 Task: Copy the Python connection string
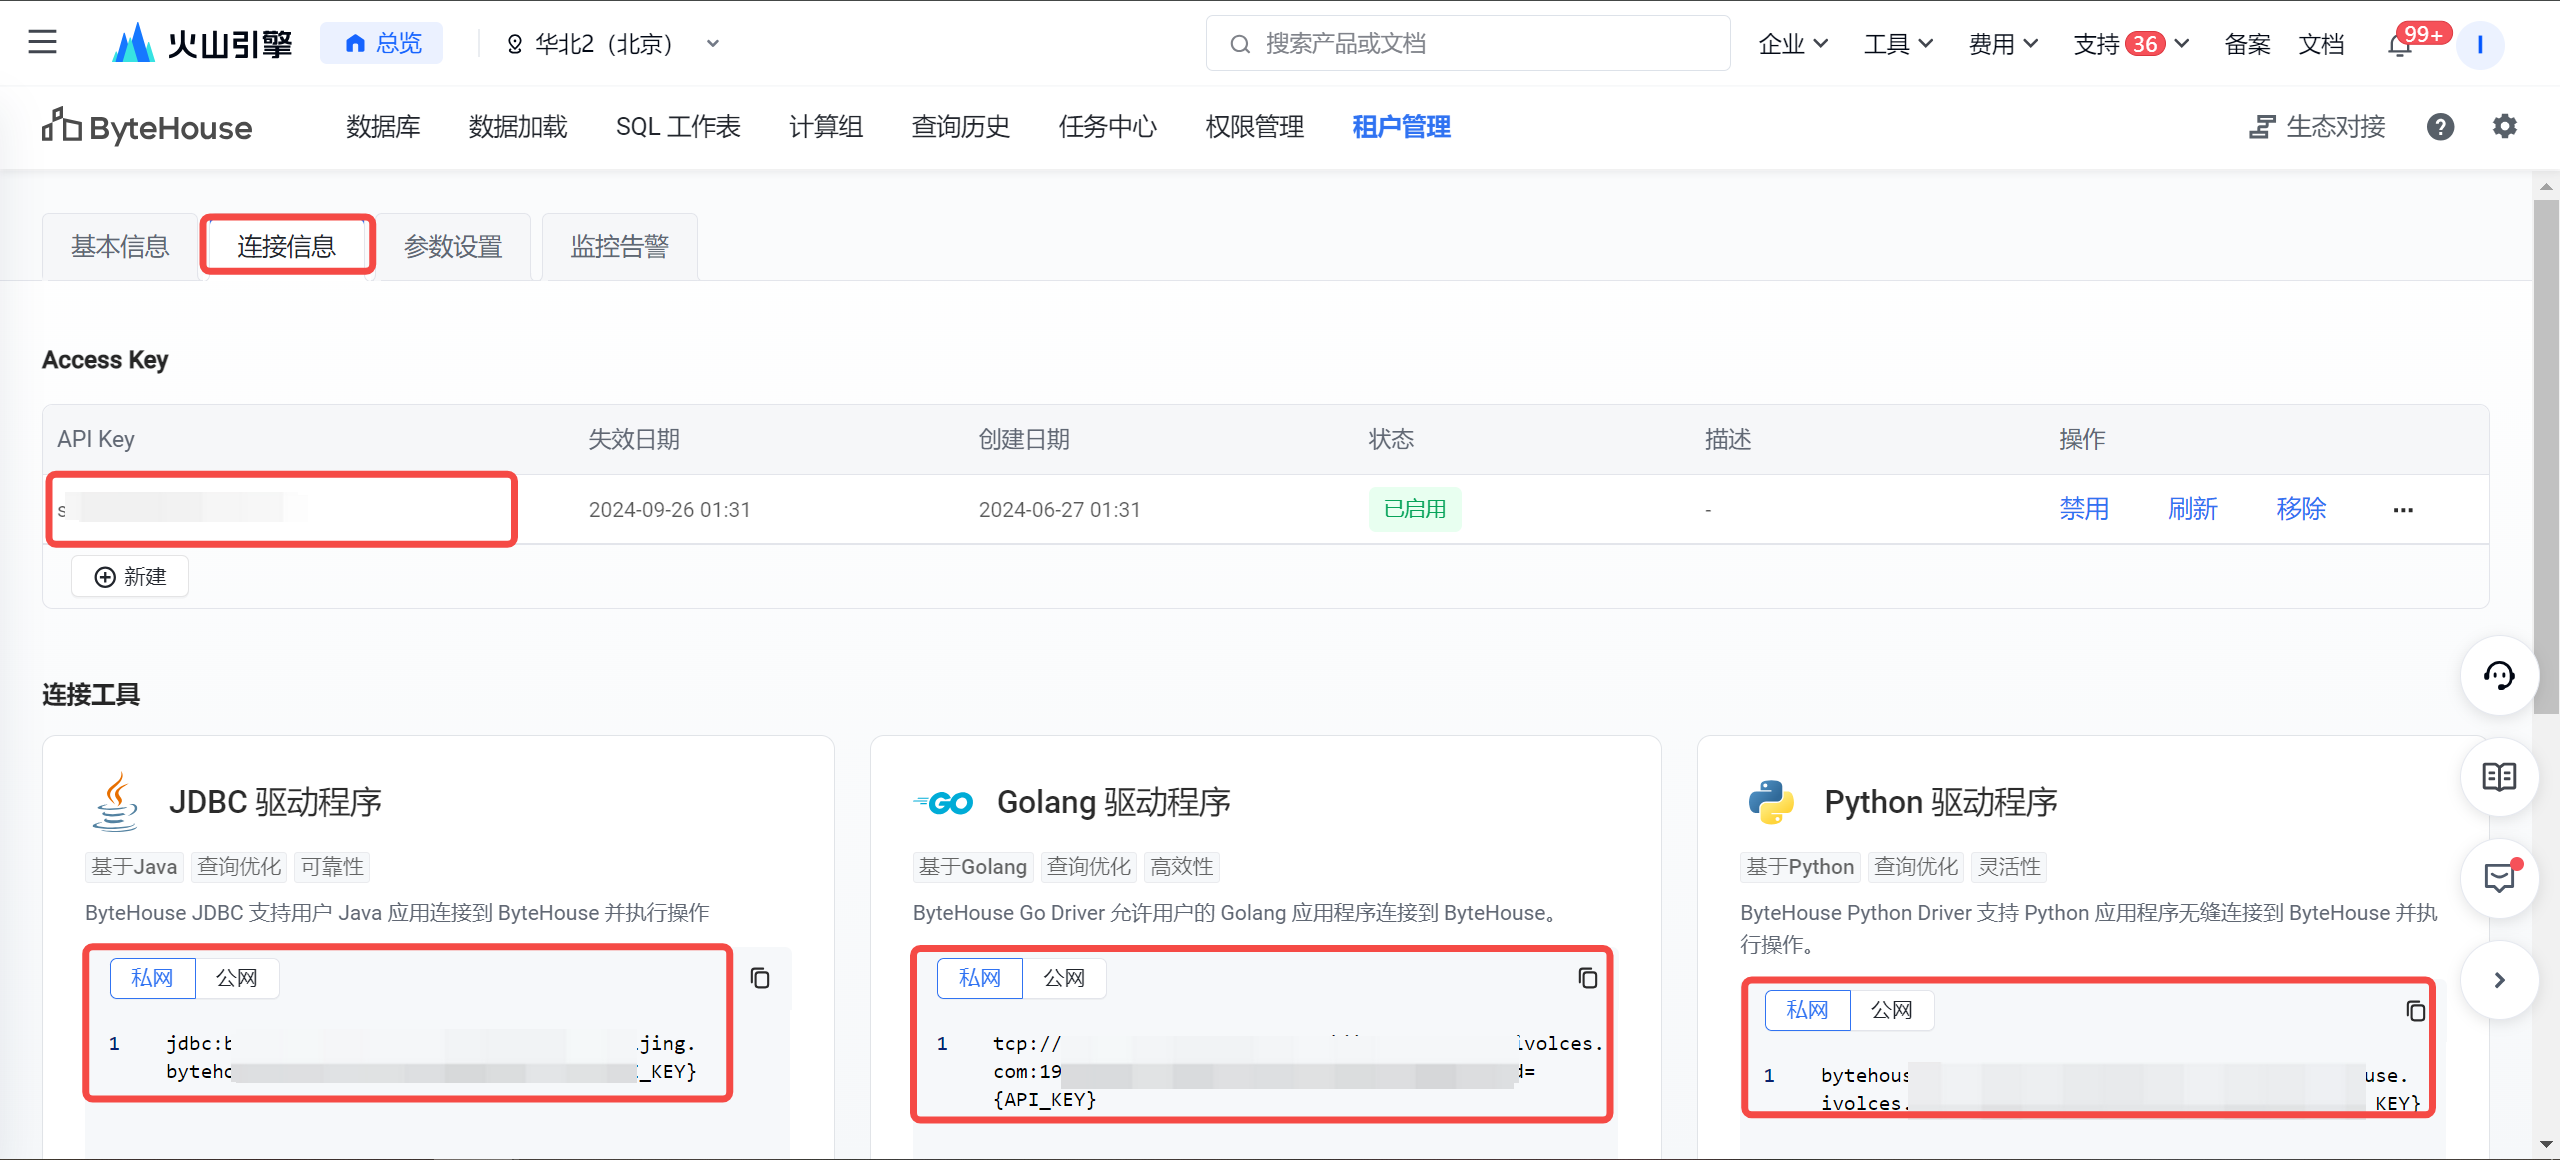tap(2416, 1011)
